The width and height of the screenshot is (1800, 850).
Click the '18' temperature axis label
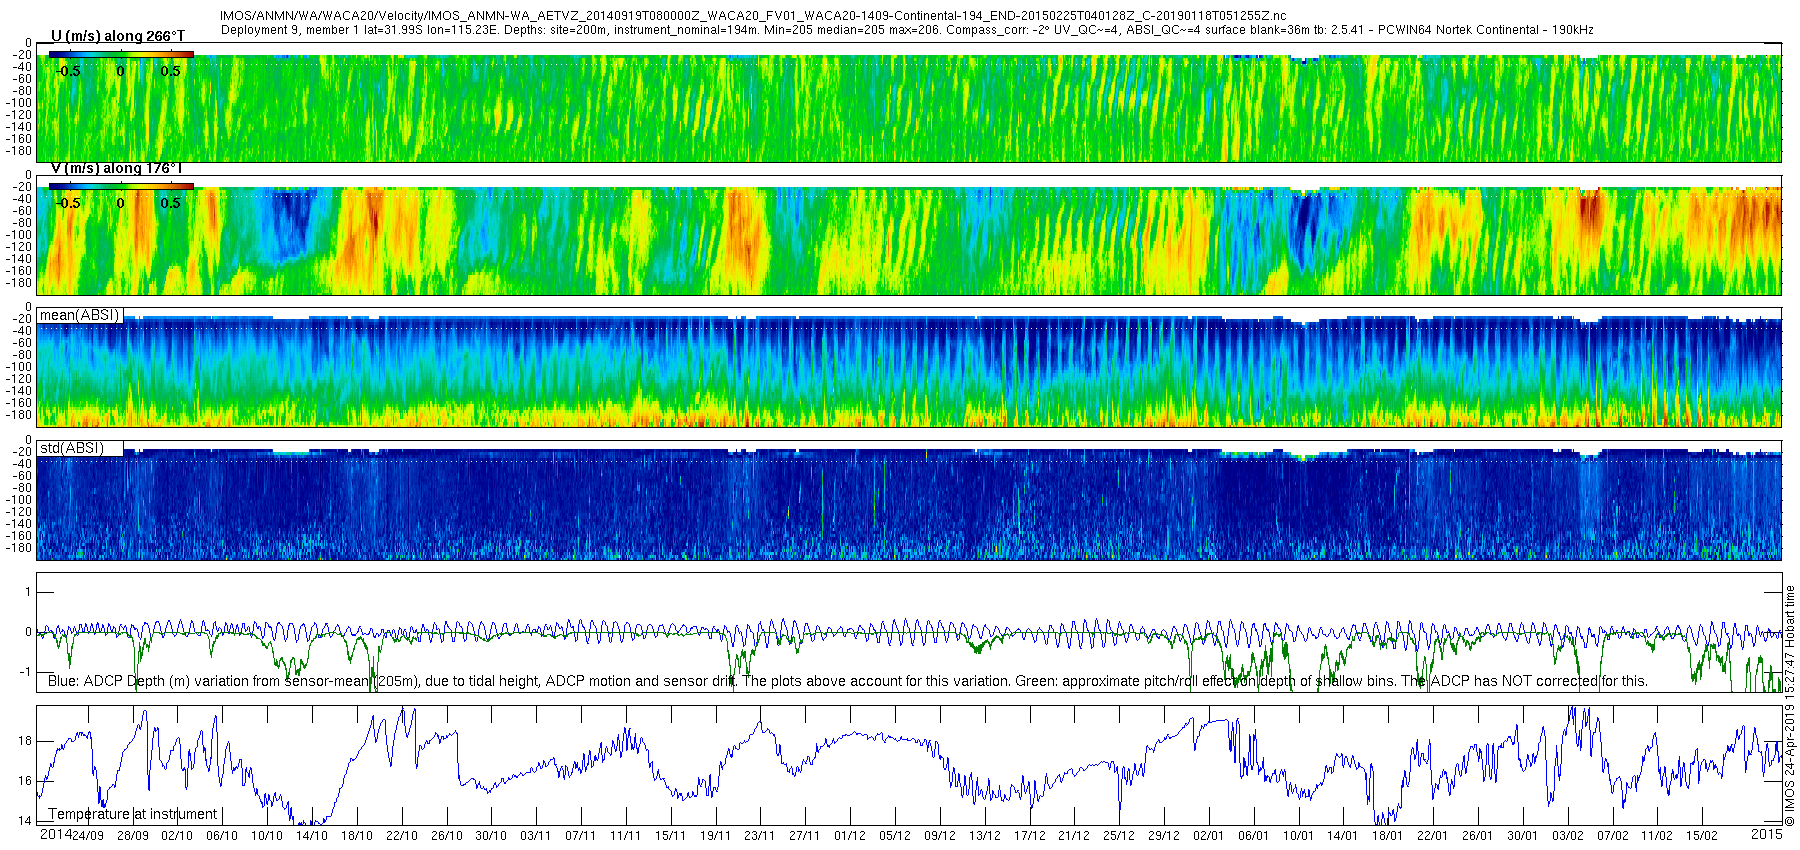coord(25,741)
